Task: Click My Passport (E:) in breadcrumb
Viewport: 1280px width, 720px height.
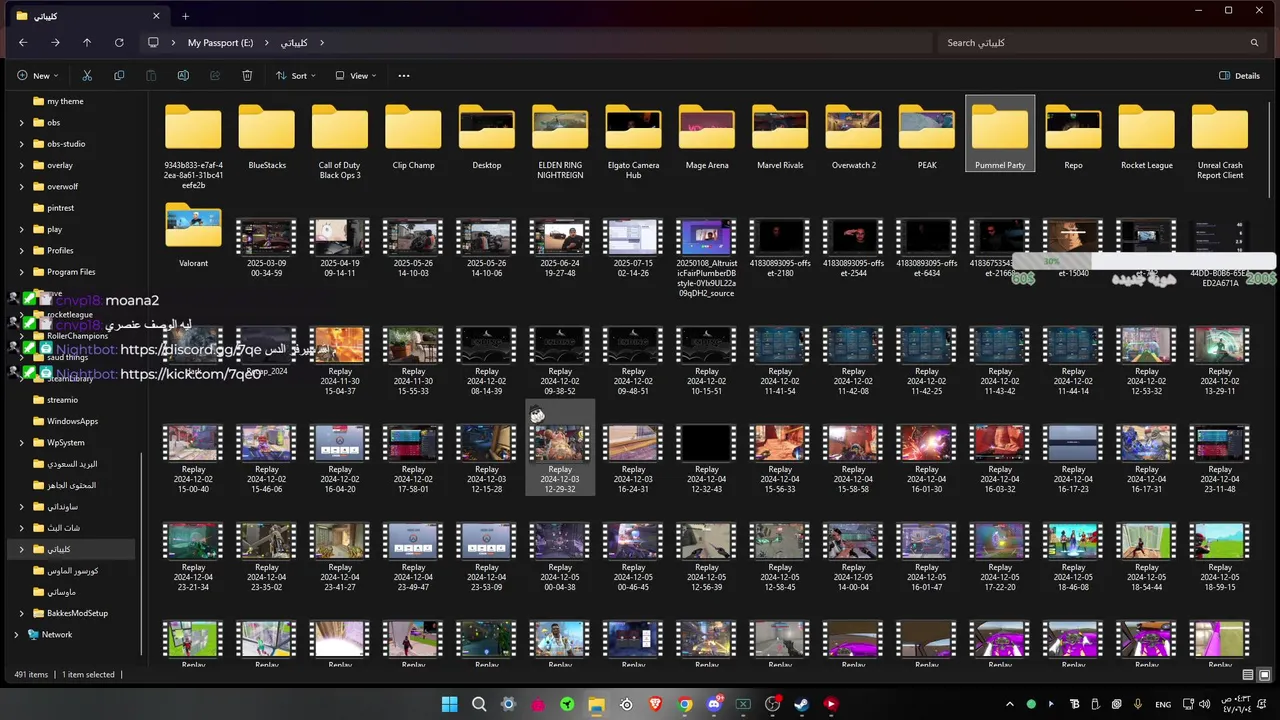Action: pyautogui.click(x=220, y=43)
